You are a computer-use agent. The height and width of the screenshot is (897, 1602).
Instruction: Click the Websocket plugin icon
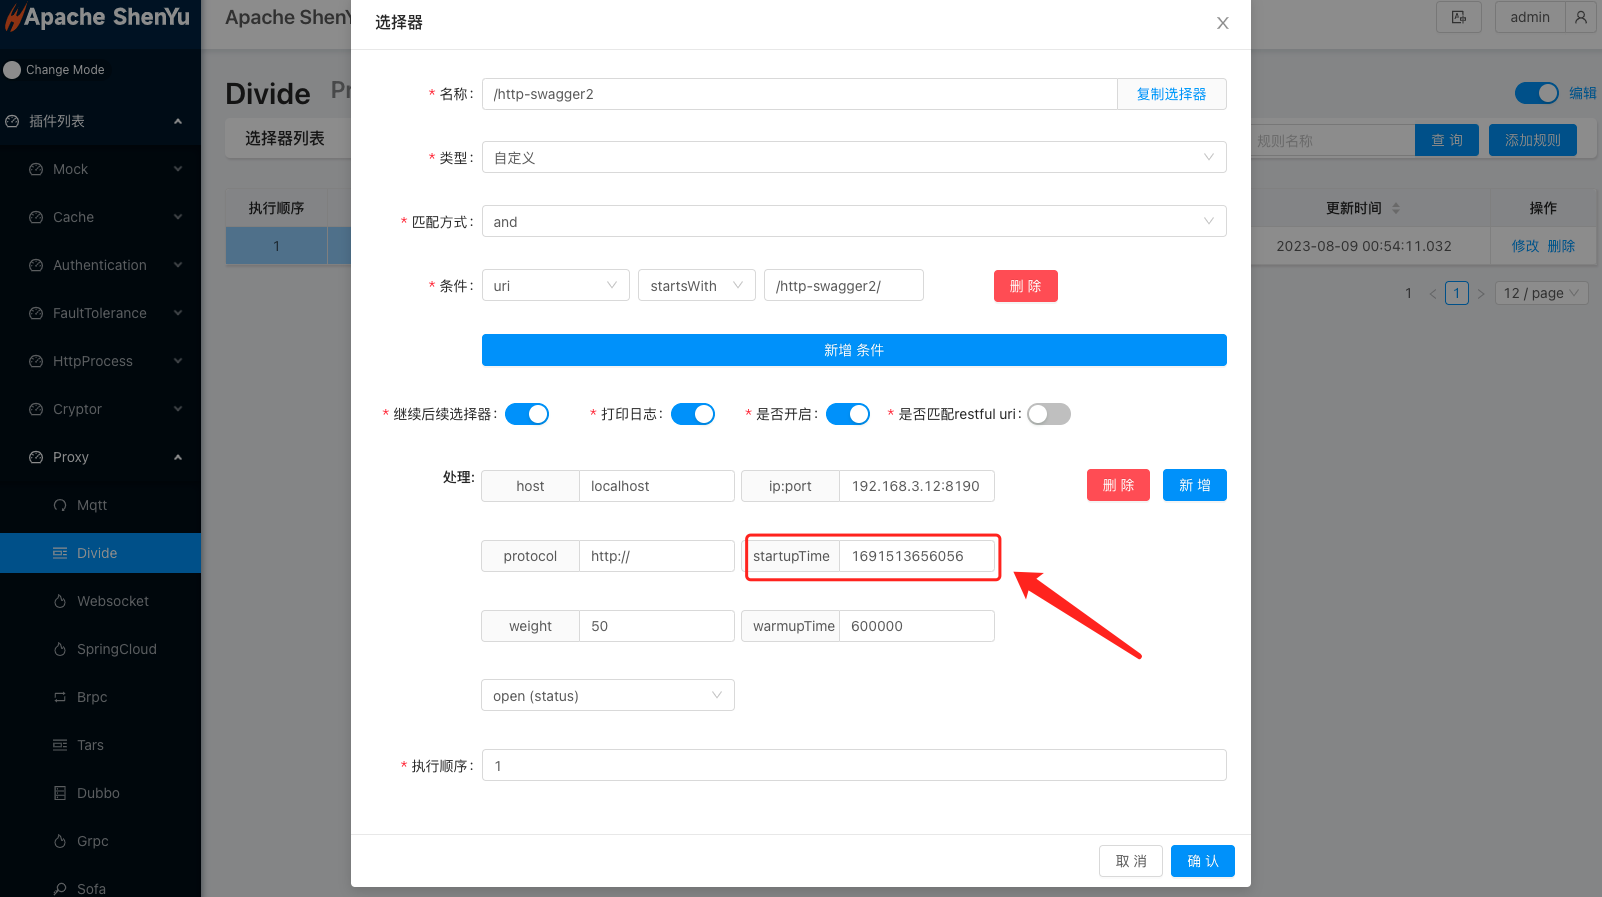tap(60, 601)
